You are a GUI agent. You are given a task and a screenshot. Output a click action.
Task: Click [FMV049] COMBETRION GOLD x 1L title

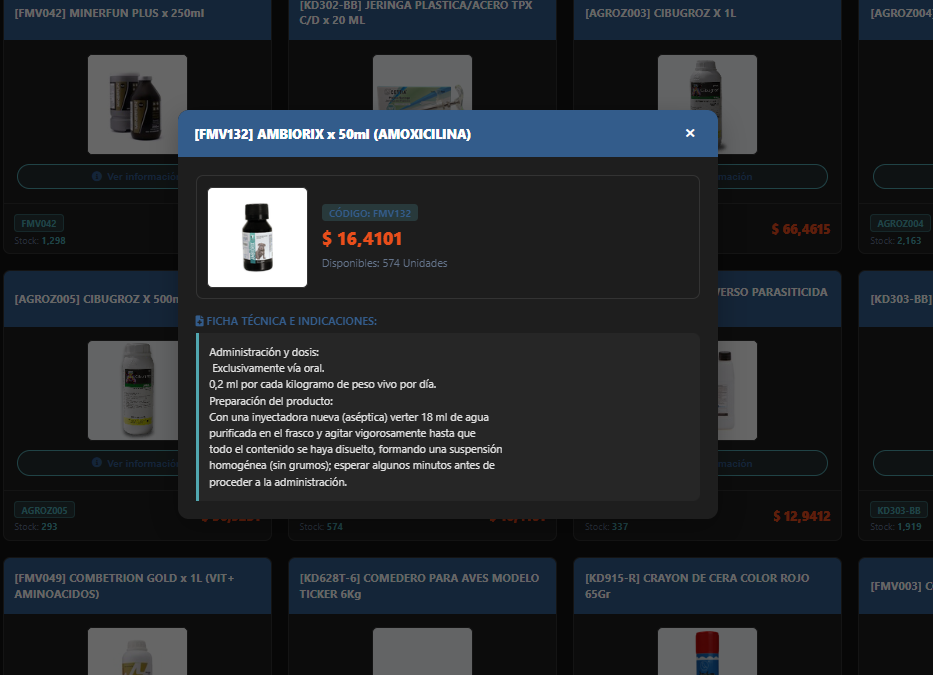coord(124,586)
